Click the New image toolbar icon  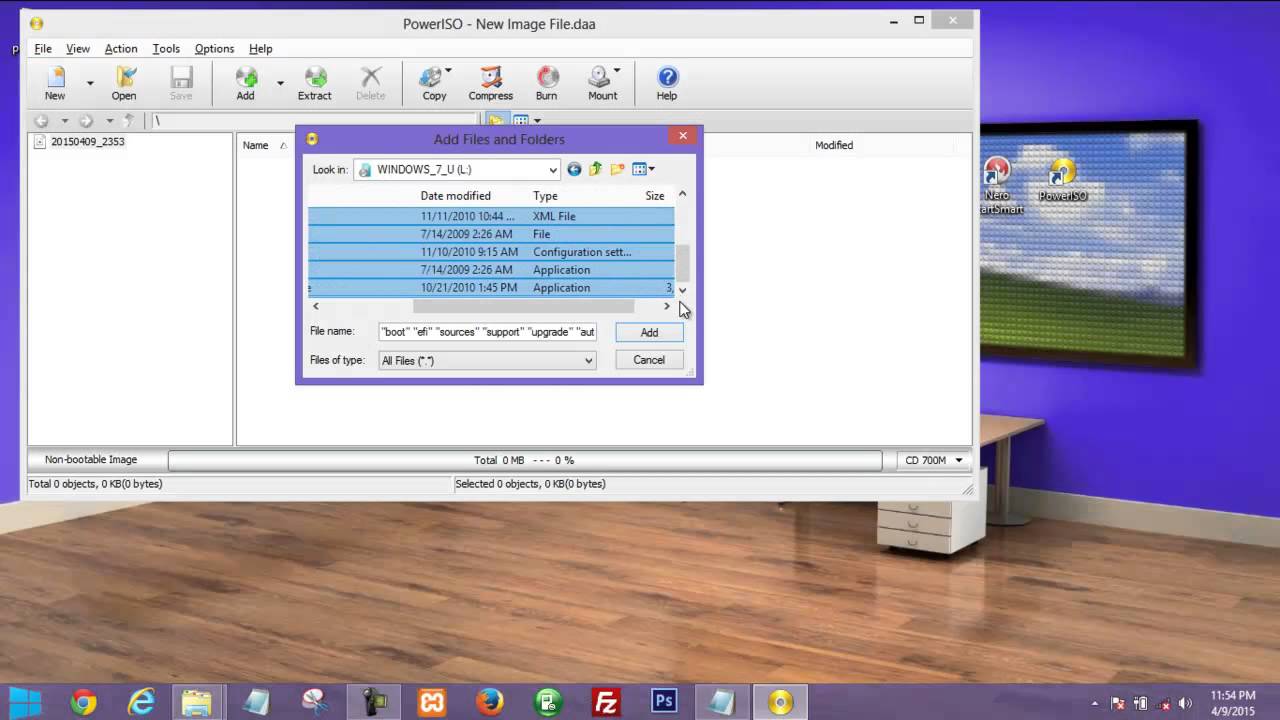coord(55,83)
